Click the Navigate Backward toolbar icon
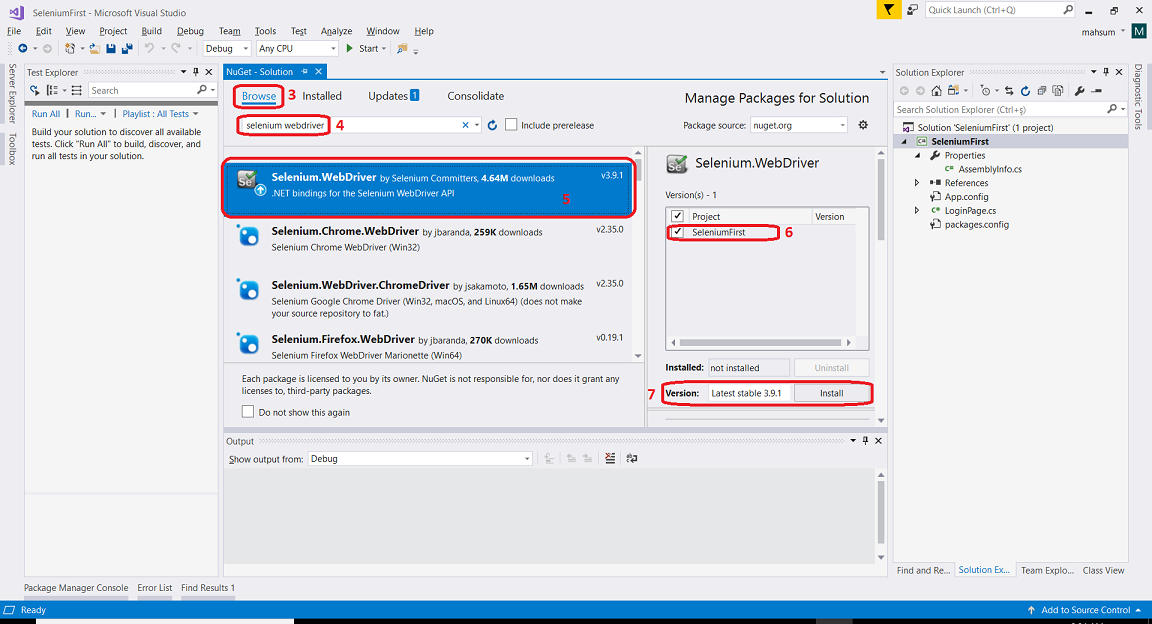The height and width of the screenshot is (624, 1152). (x=23, y=49)
